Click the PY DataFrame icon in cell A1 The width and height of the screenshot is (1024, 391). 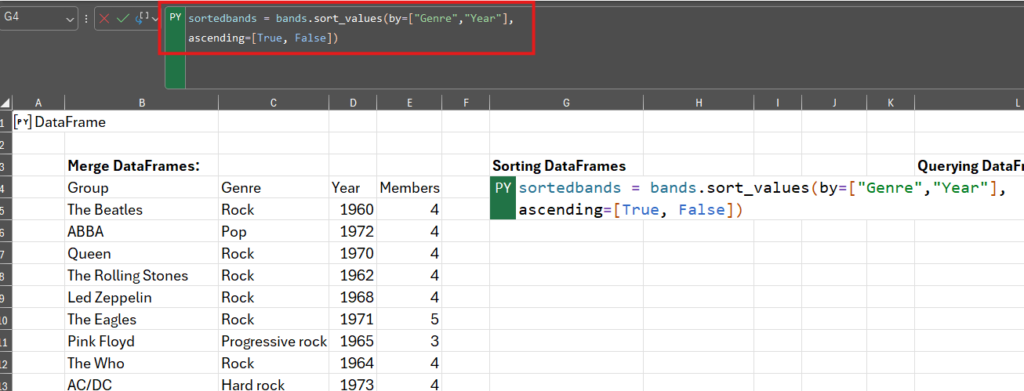click(23, 122)
